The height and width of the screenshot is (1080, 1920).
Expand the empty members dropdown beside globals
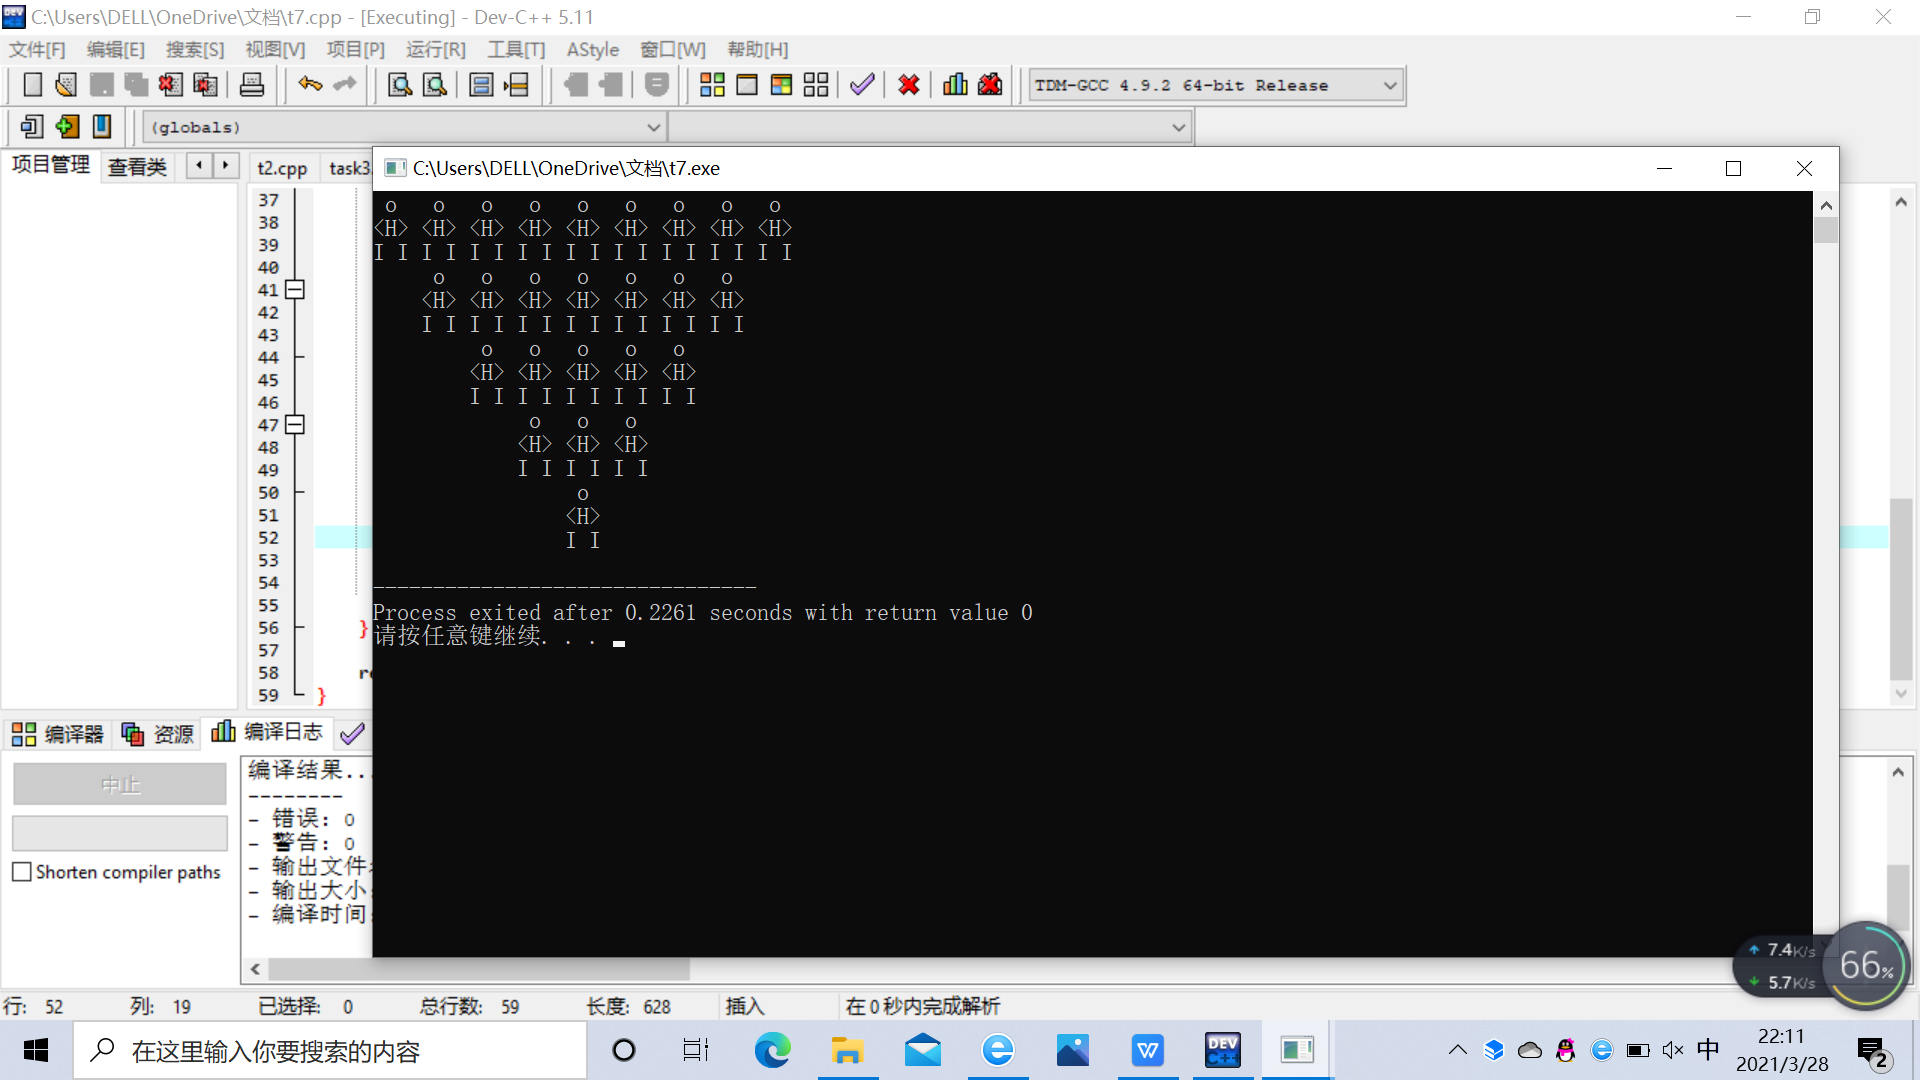point(1178,128)
